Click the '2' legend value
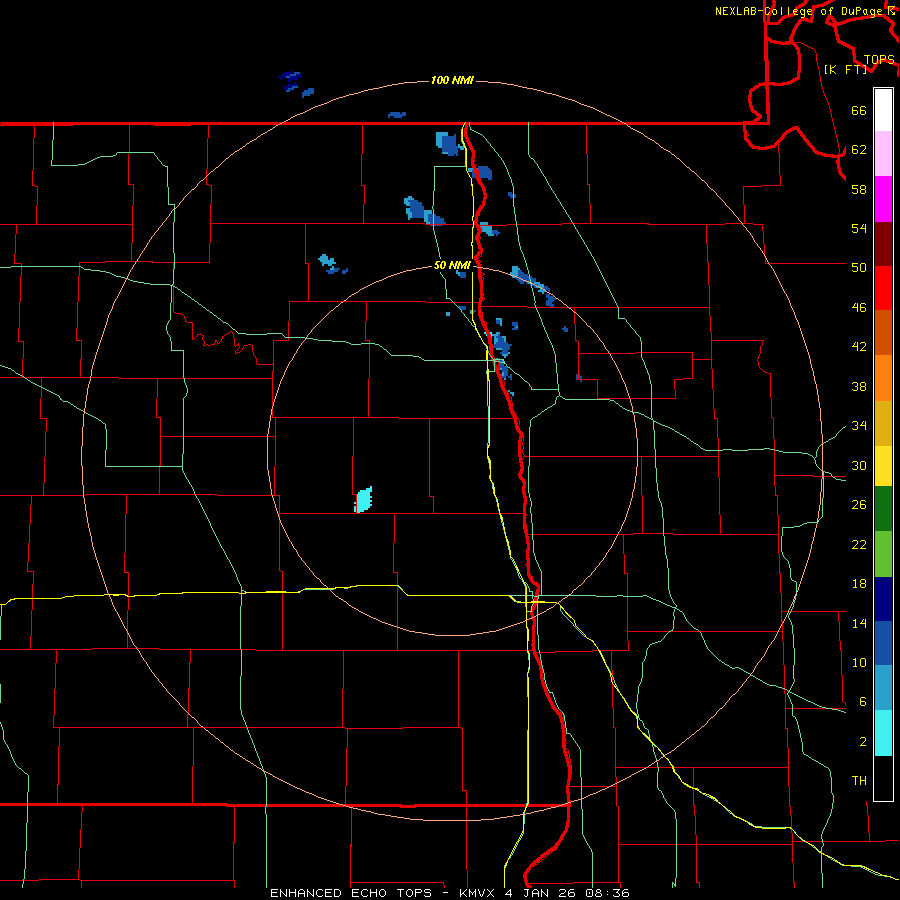 pos(863,742)
